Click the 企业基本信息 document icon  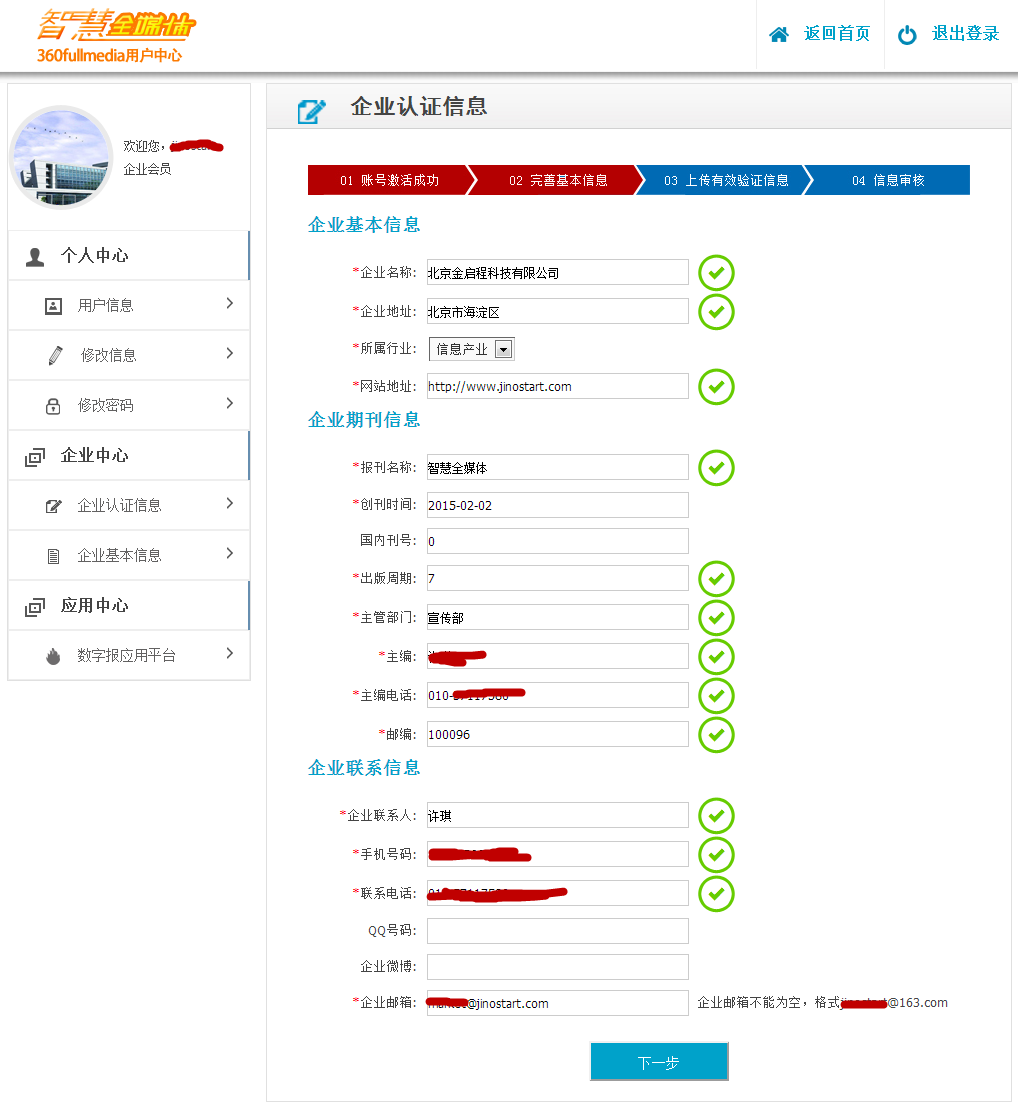53,556
